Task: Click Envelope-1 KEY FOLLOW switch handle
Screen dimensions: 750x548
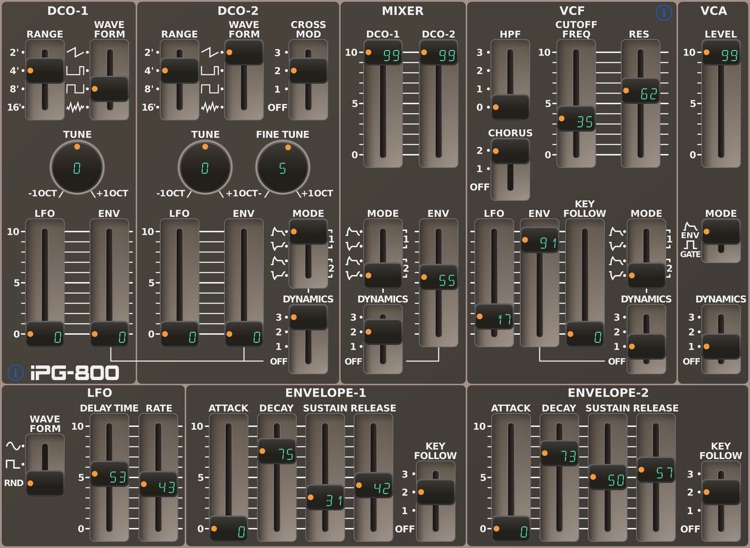Action: tap(436, 492)
